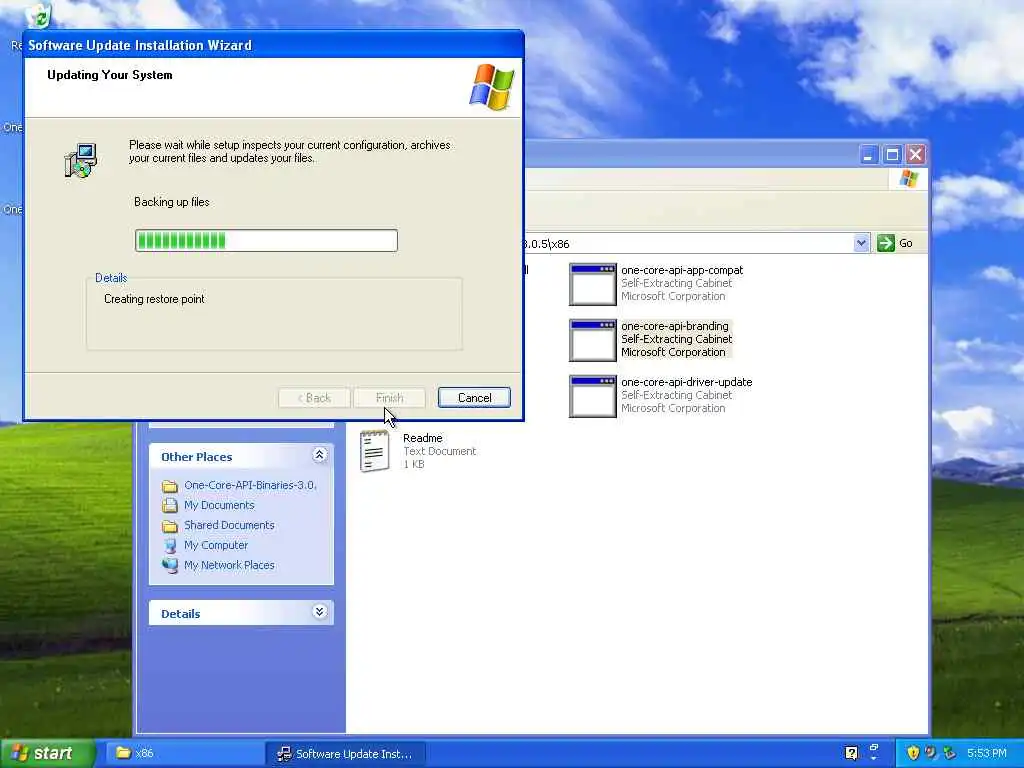Screen dimensions: 1024x768
Task: Close the x86 Explorer window
Action: 916,155
